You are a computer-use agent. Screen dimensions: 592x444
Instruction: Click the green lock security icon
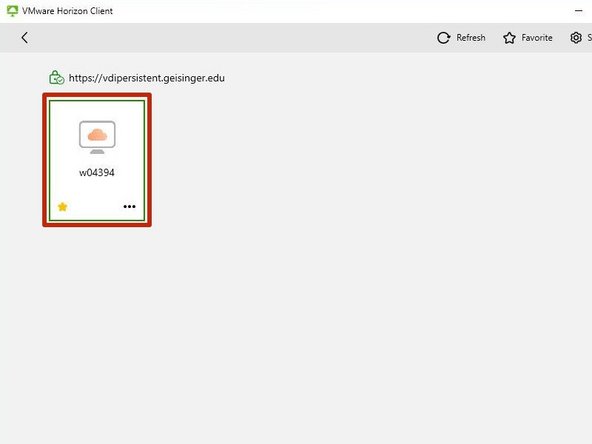click(56, 77)
